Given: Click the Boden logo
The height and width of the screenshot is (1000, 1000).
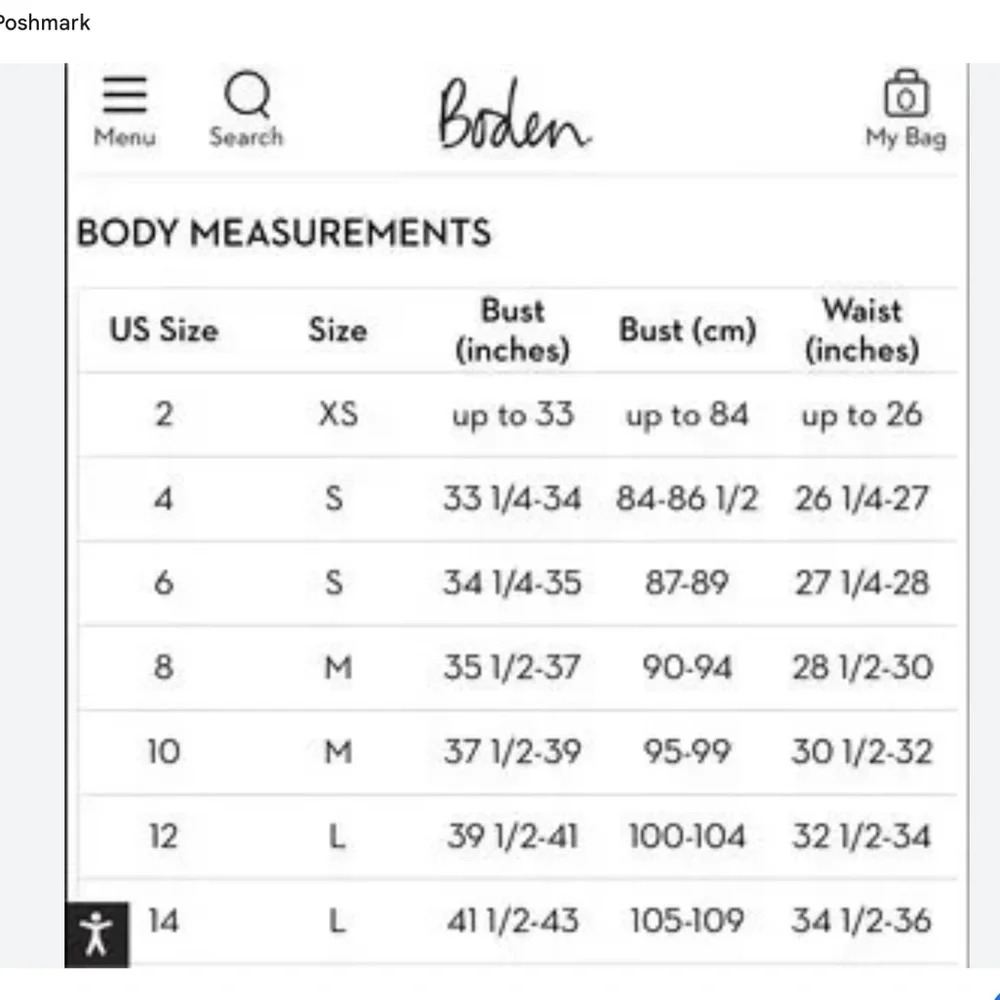Looking at the screenshot, I should (514, 115).
